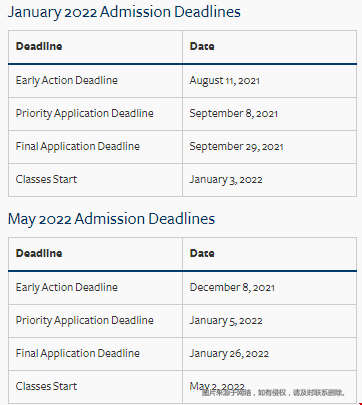The height and width of the screenshot is (405, 362).
Task: Select the Date column header in January table
Action: tap(202, 46)
